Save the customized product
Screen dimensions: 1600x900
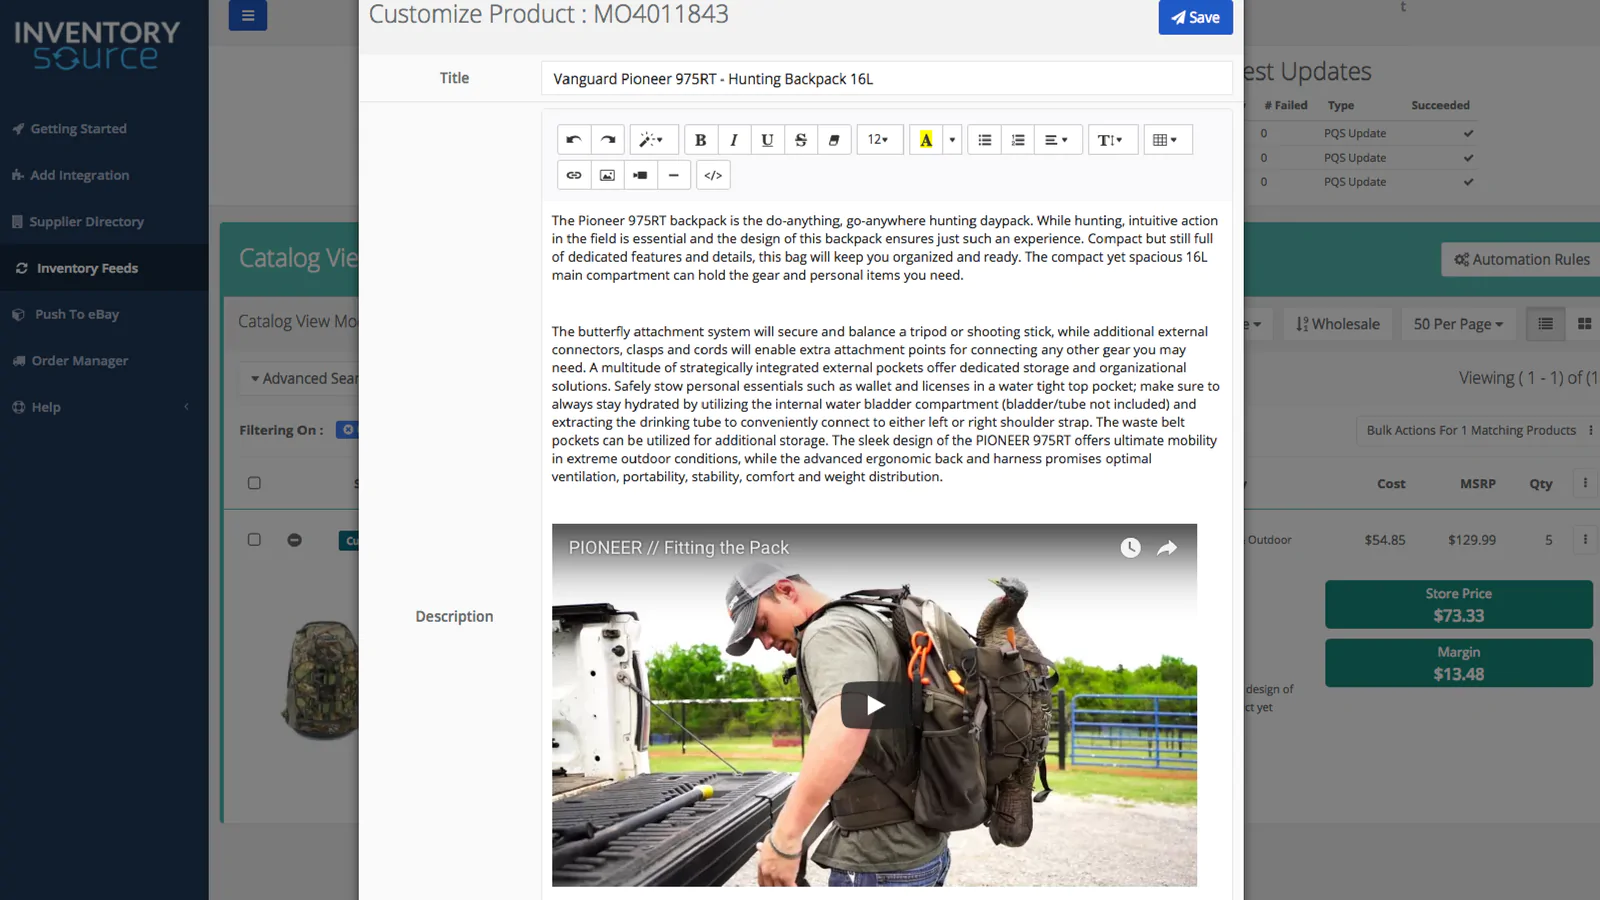1196,17
